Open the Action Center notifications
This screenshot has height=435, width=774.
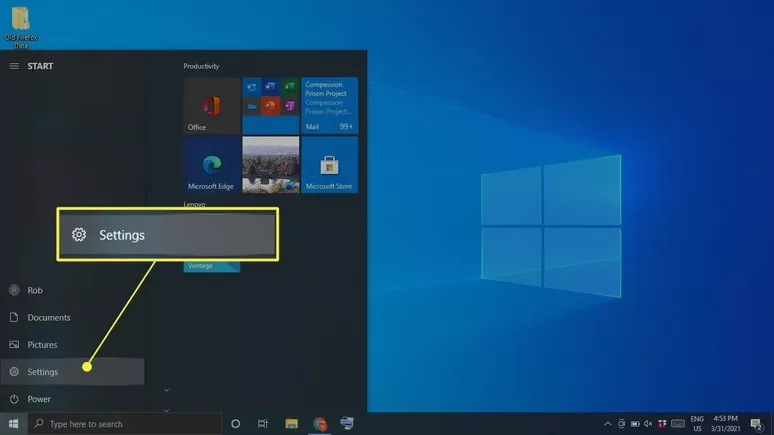[756, 424]
